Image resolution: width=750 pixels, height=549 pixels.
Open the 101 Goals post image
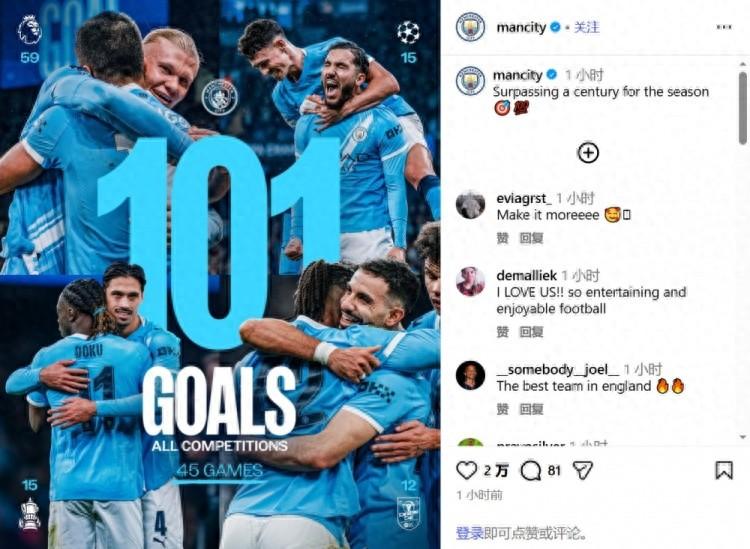pyautogui.click(x=220, y=274)
